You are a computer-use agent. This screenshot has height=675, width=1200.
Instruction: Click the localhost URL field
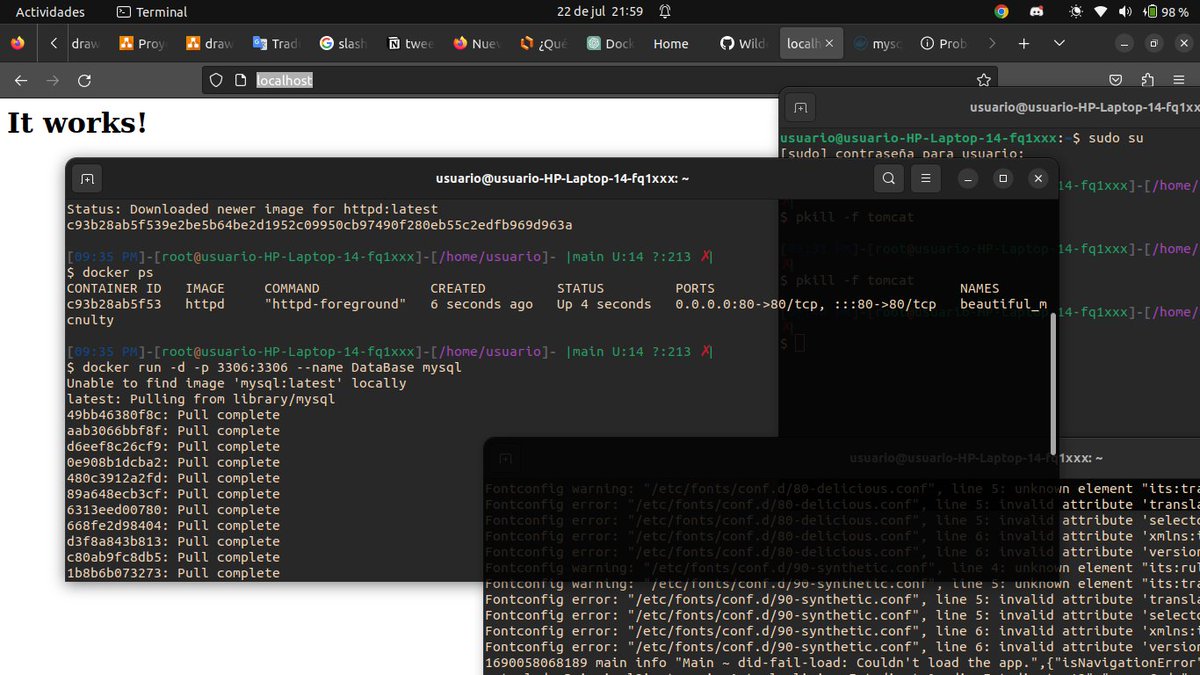[x=600, y=80]
